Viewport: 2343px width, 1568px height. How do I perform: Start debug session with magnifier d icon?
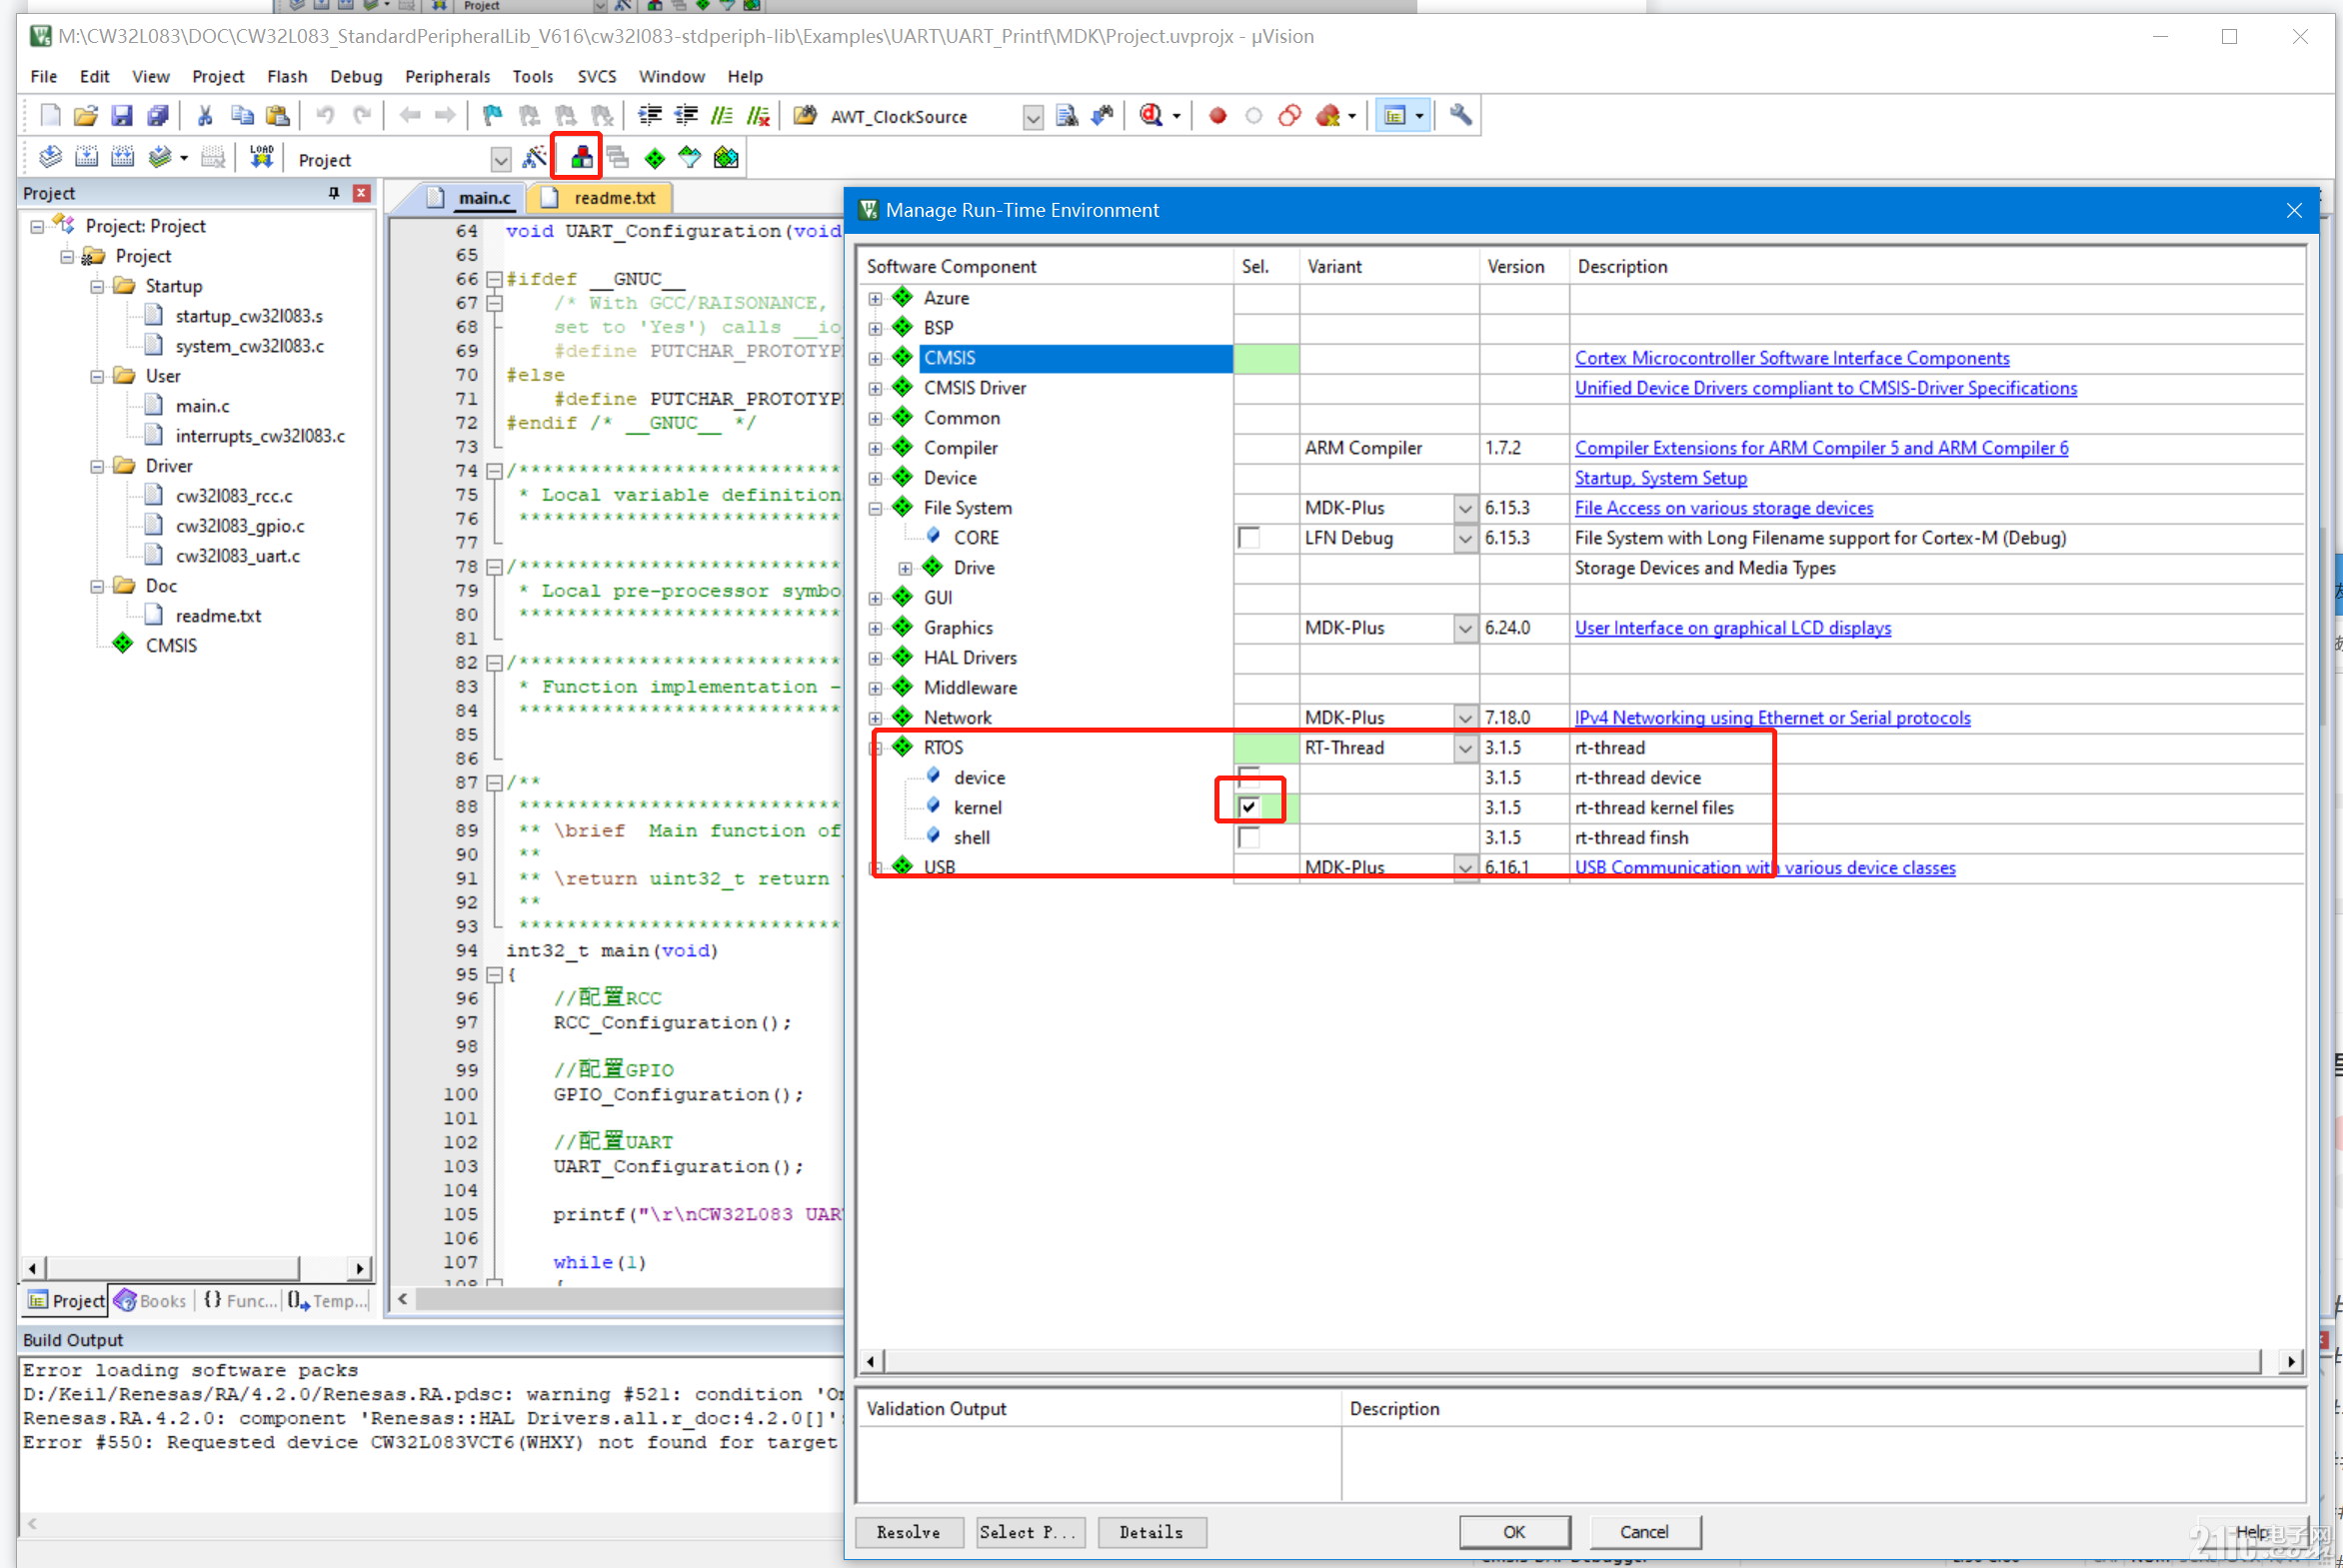click(1151, 116)
